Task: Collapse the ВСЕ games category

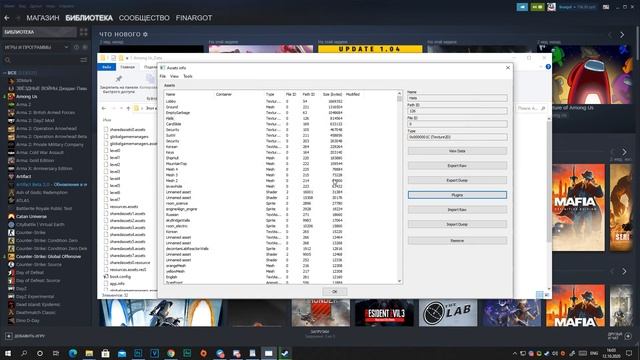Action: pos(5,73)
